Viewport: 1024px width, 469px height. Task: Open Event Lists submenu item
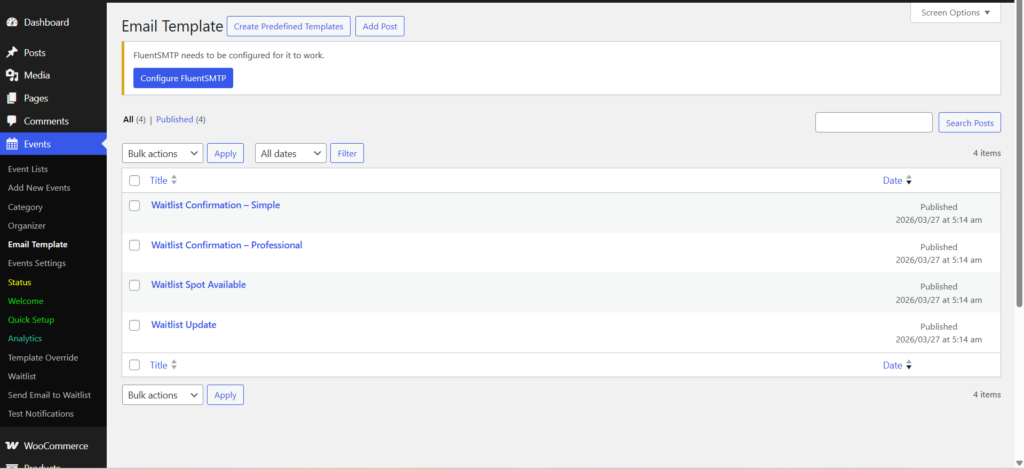click(28, 169)
